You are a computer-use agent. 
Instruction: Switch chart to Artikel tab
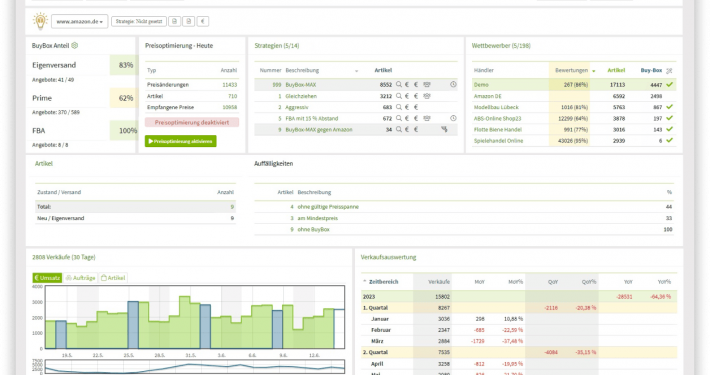click(113, 278)
